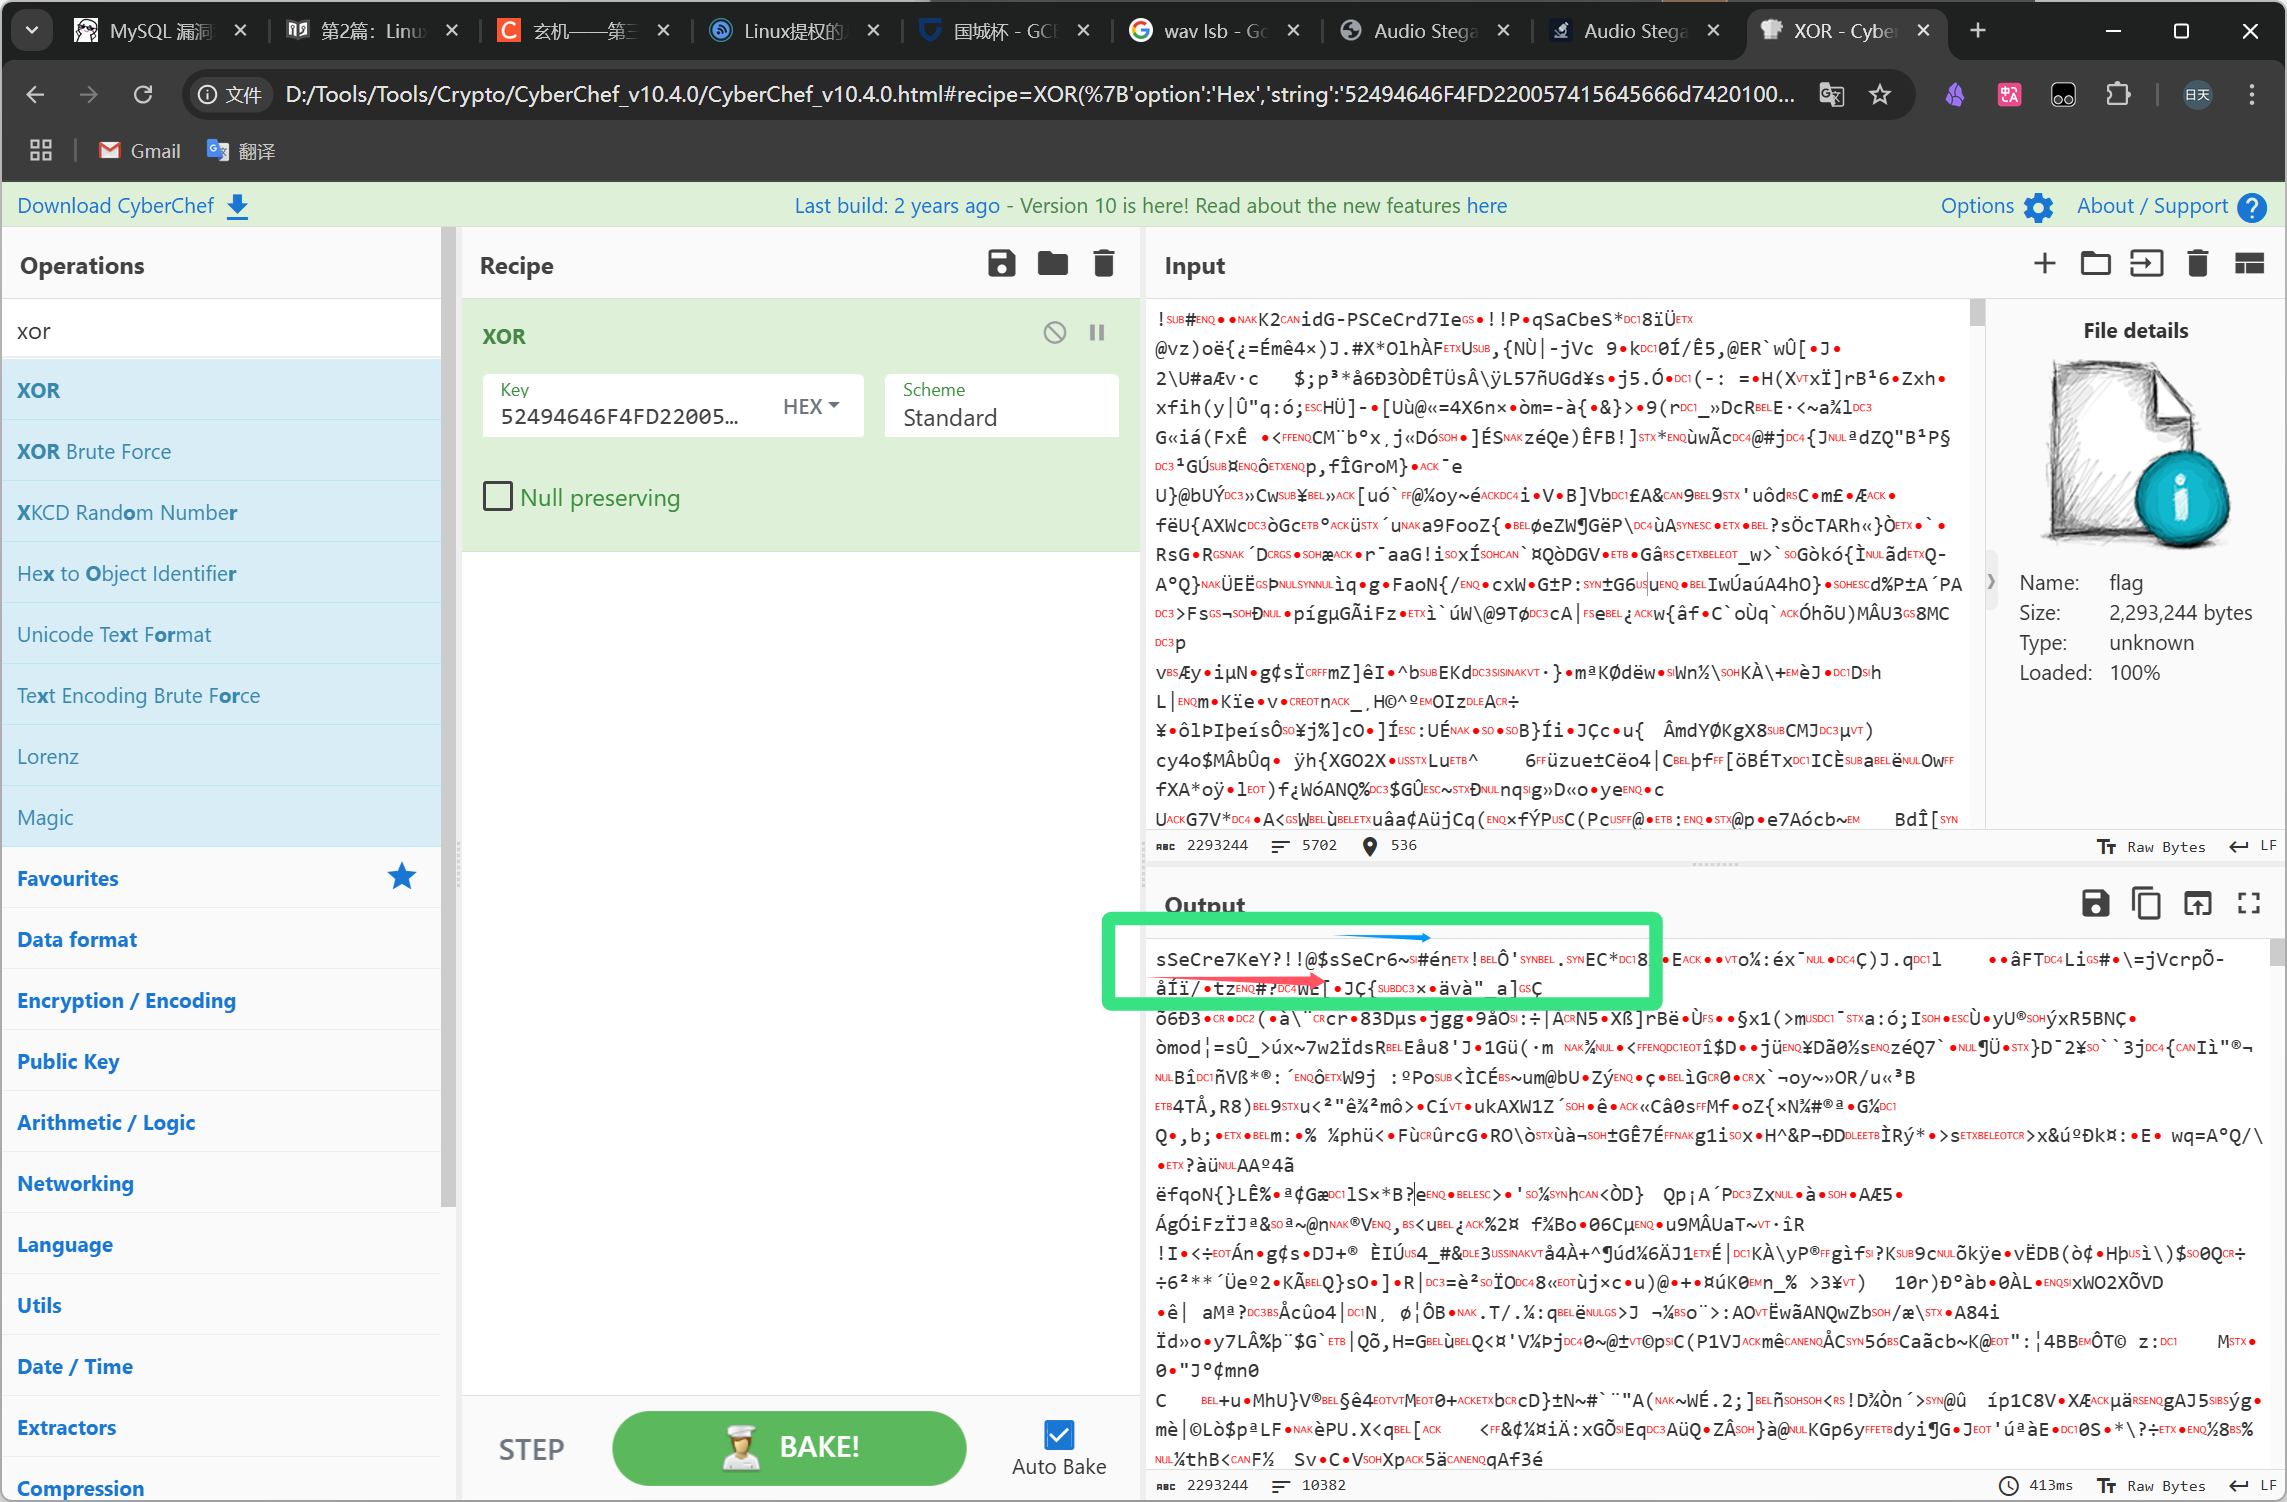Clear the input and output
Screen dimensions: 2287x1502
2197,264
